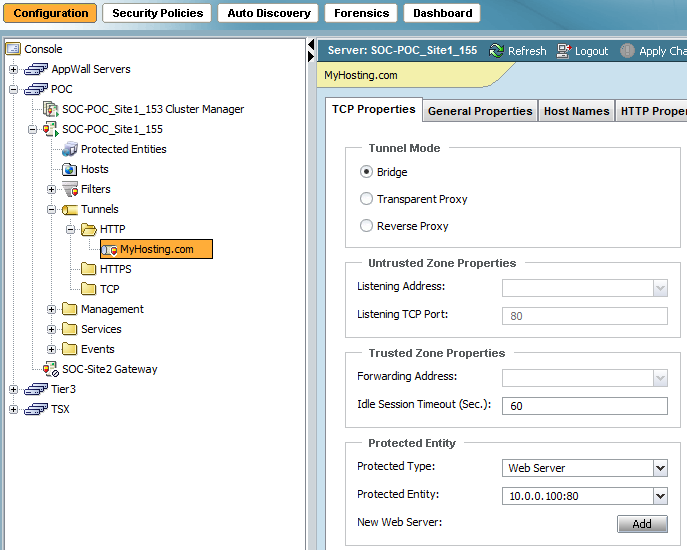The width and height of the screenshot is (687, 550).
Task: Open the Host Names tab
Action: click(x=576, y=111)
